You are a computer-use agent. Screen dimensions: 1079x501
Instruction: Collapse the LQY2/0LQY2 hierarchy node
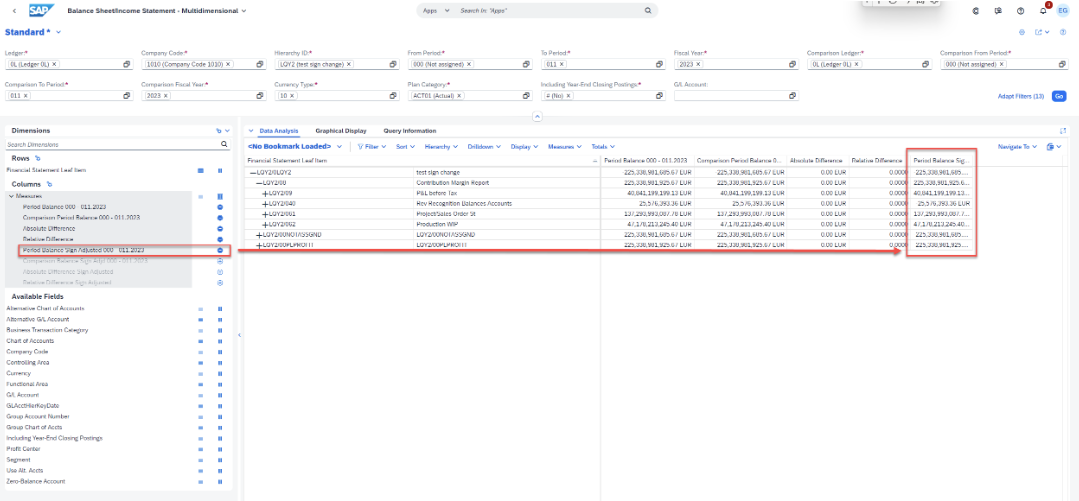tap(253, 172)
